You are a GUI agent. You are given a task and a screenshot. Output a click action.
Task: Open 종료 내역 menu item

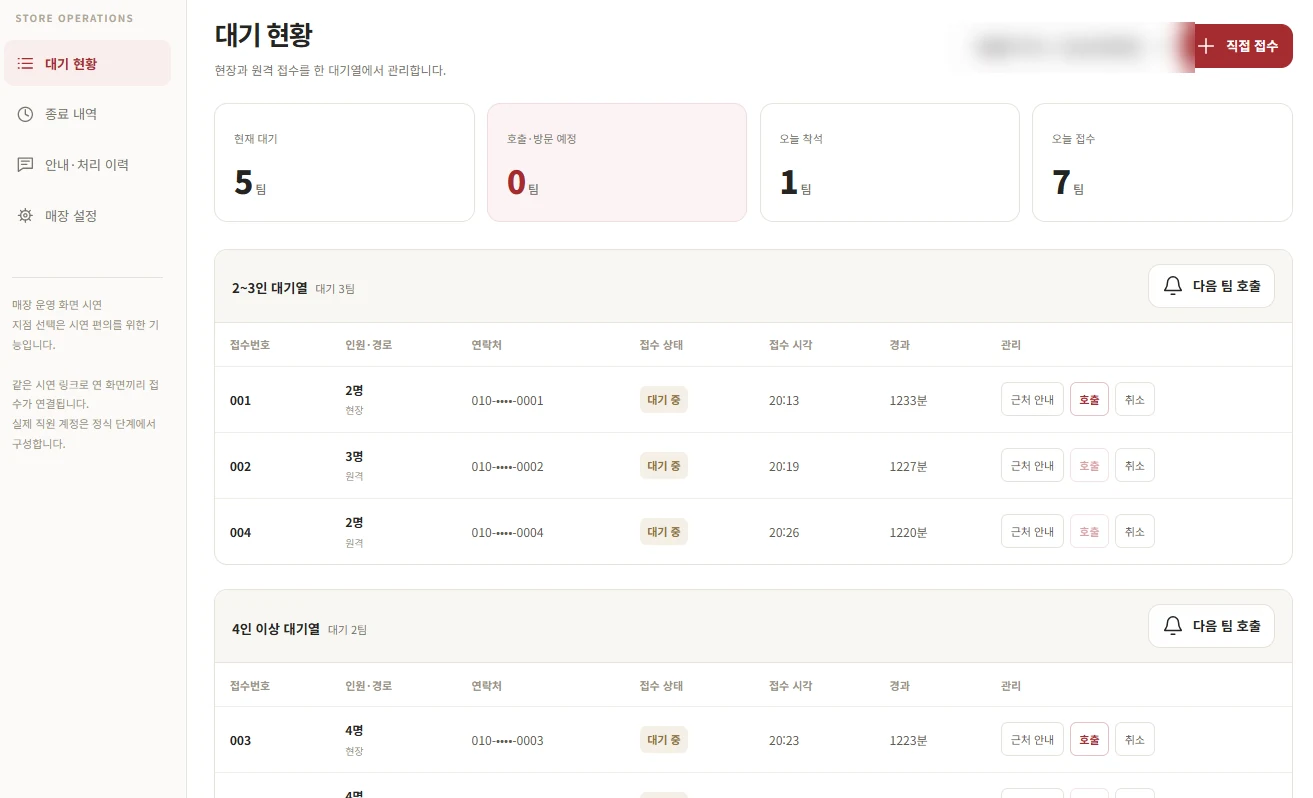(x=88, y=114)
